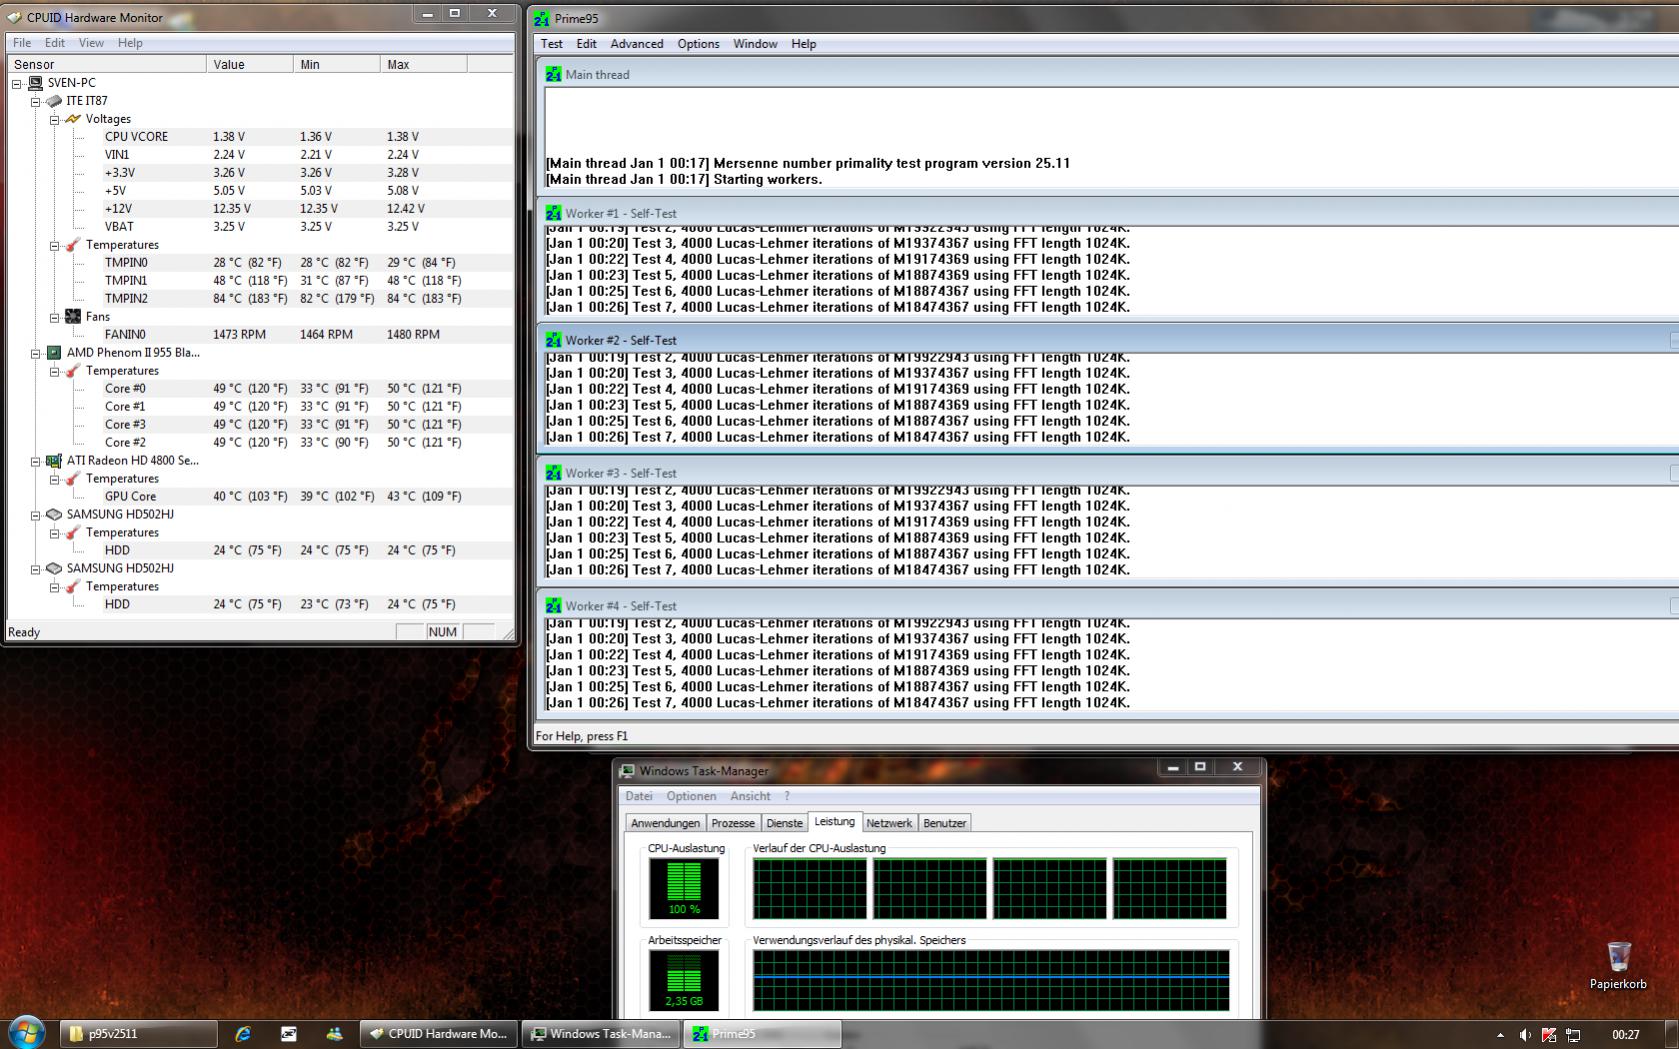Viewport: 1679px width, 1049px height.
Task: Click the ATI Radeon HD 4800 graphics card icon
Action: click(54, 460)
